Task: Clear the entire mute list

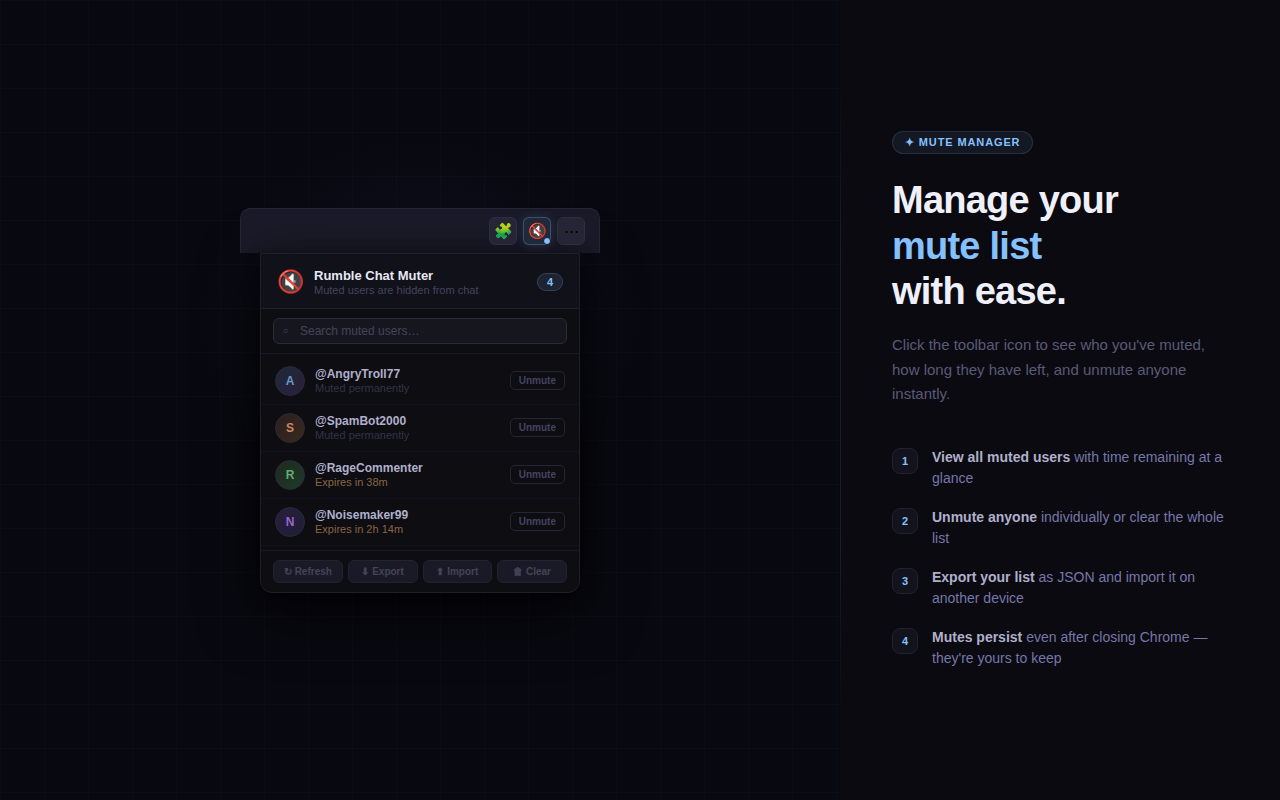Action: (531, 571)
